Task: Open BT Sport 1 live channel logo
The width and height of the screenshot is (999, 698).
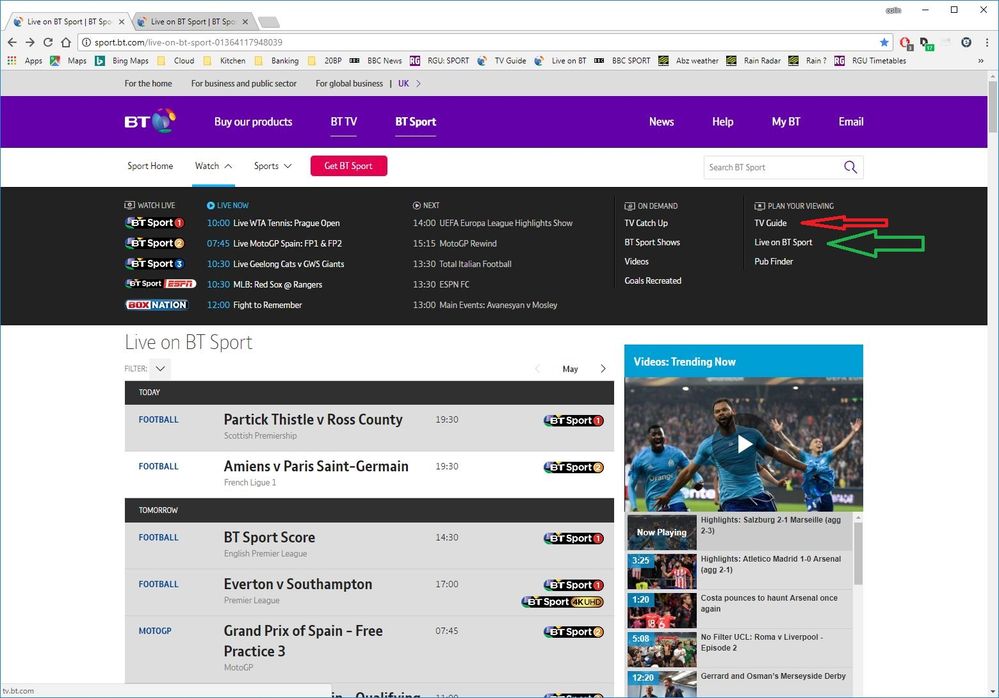Action: (154, 223)
